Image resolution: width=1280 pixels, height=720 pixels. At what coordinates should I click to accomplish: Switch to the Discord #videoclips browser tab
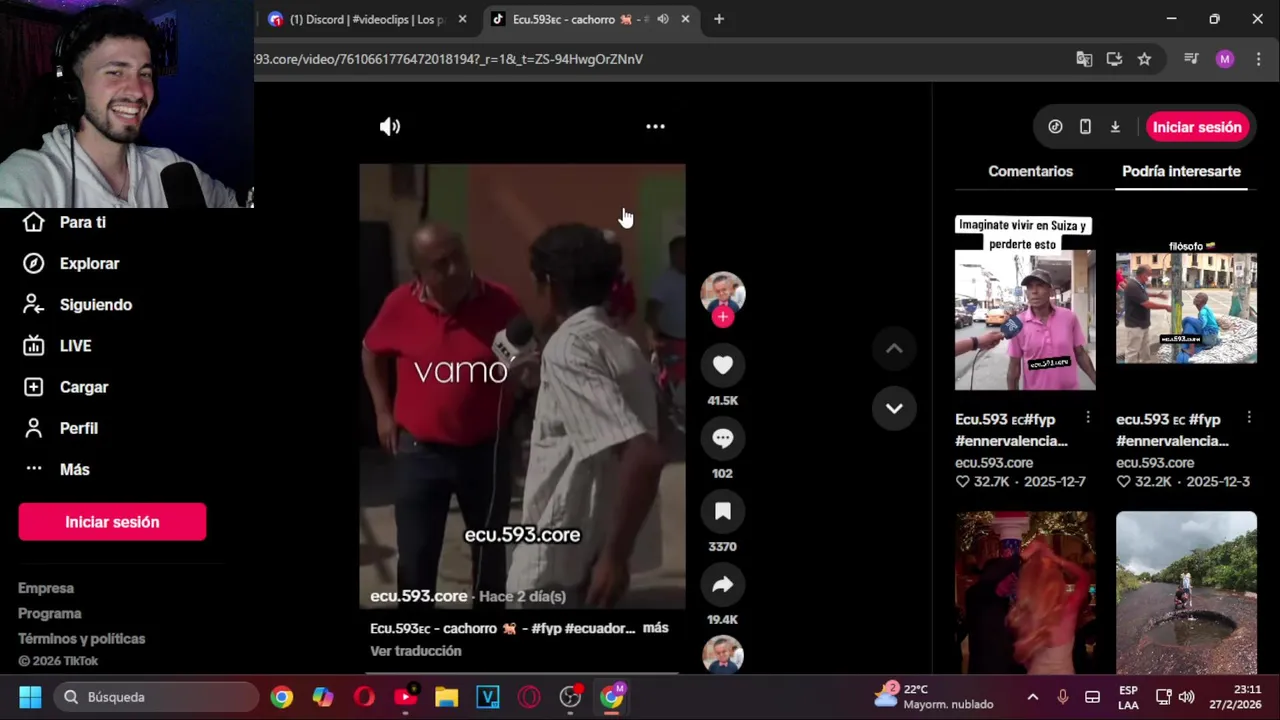tap(360, 19)
